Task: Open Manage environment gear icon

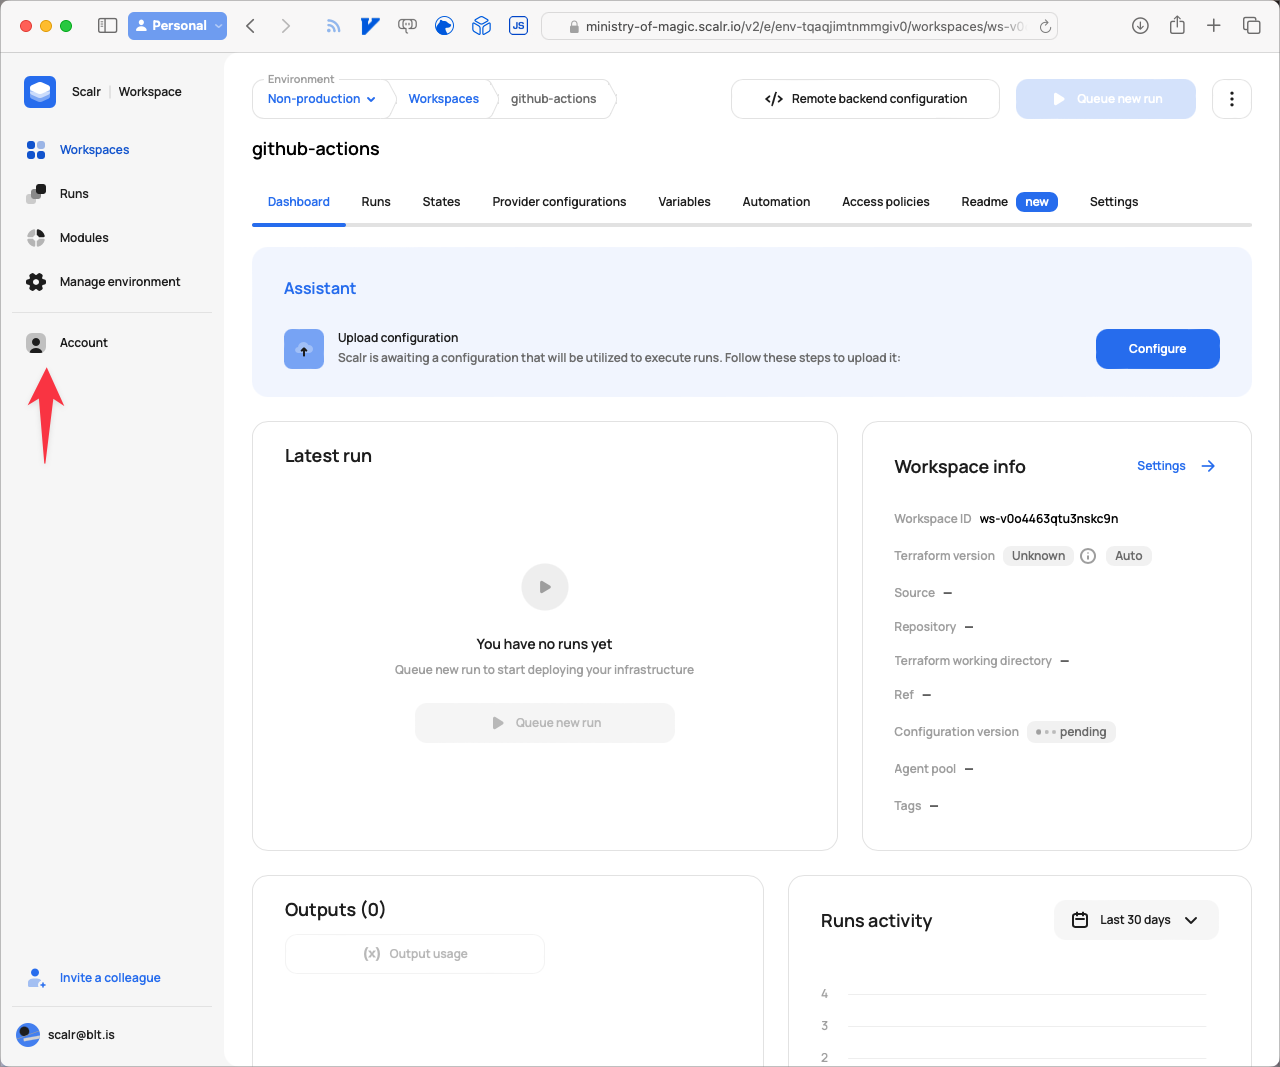Action: 36,282
